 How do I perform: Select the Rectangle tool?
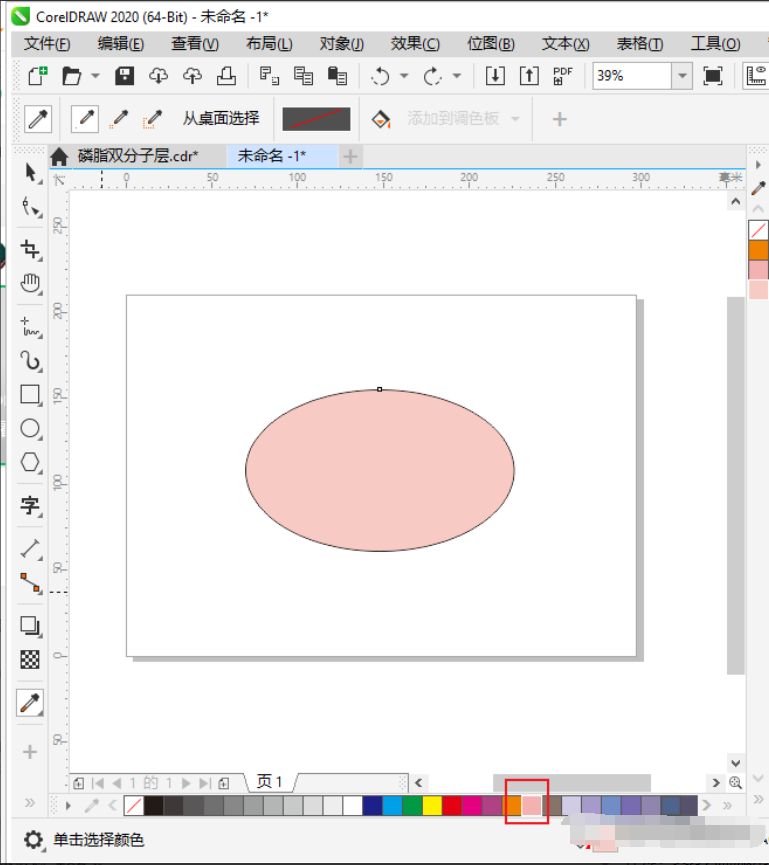[31, 395]
